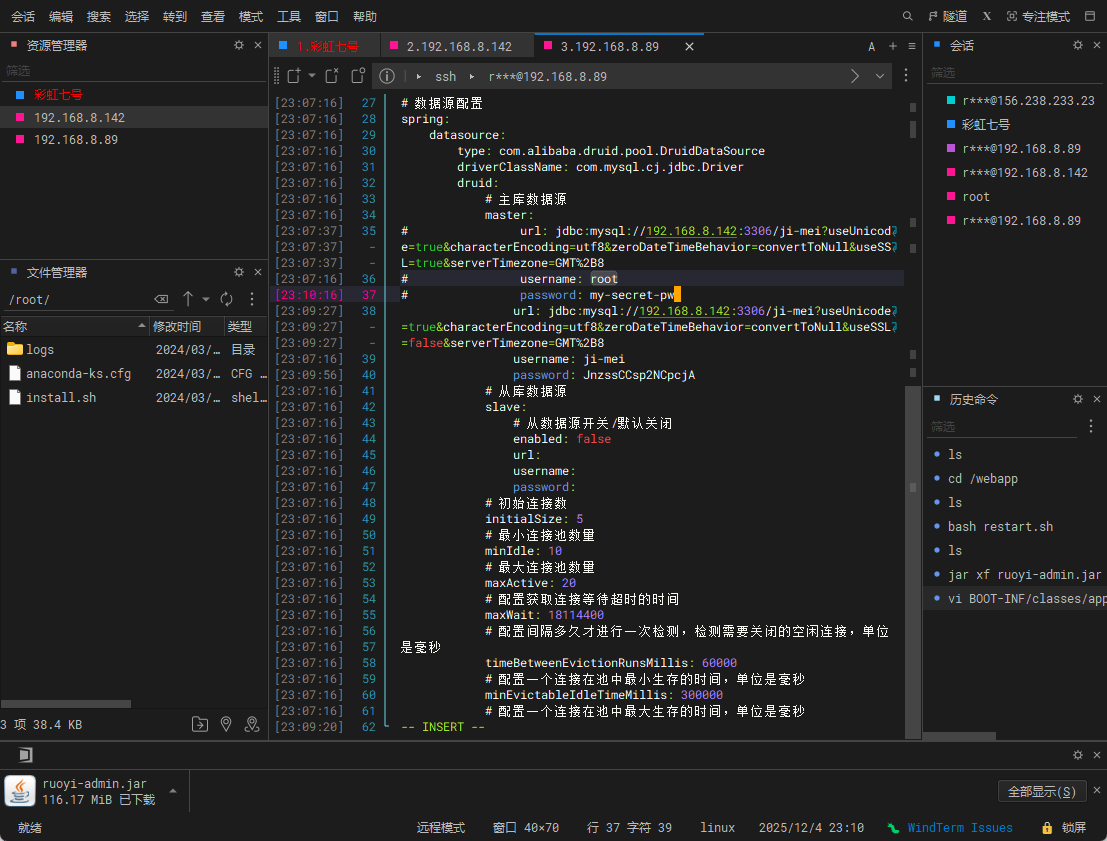The height and width of the screenshot is (841, 1107).
Task: Open the 查看 menu
Action: pos(213,16)
